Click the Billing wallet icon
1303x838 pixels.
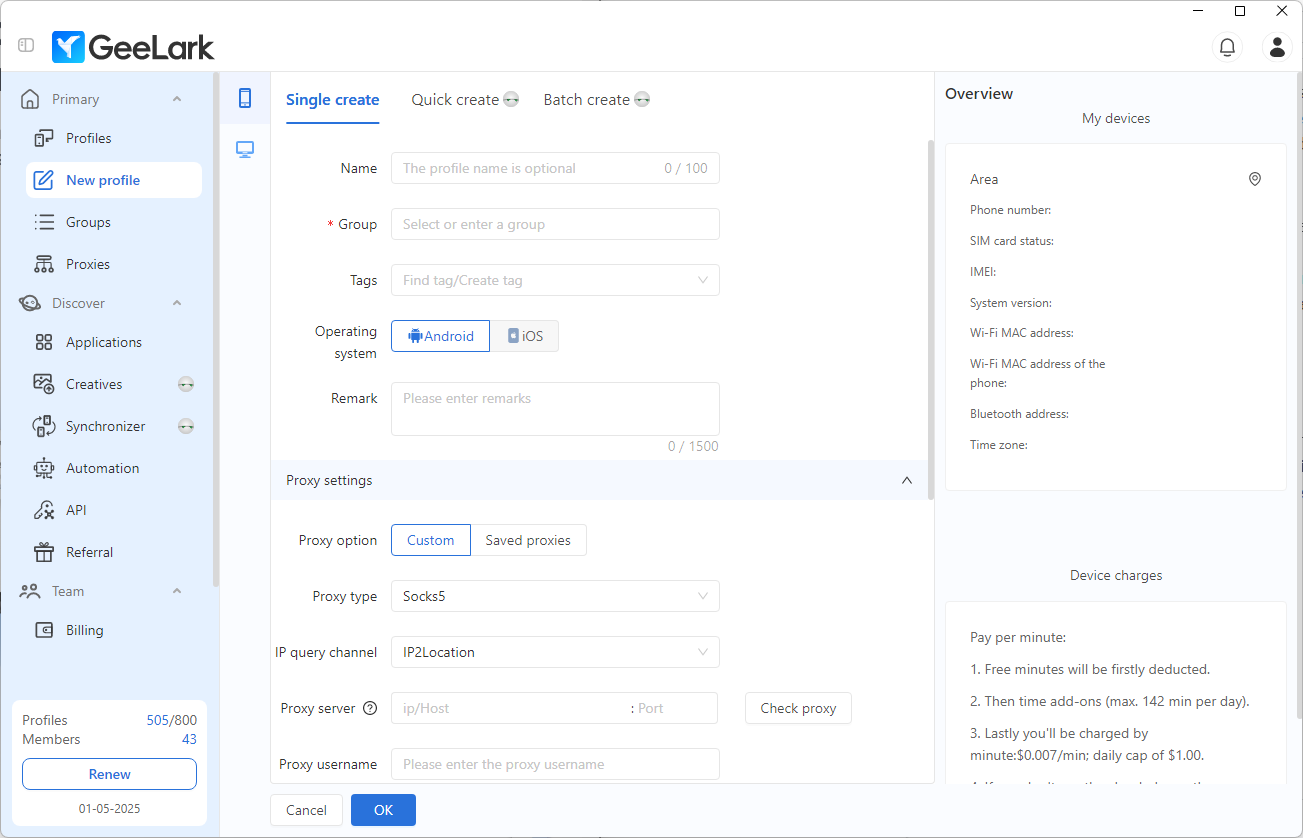pos(44,630)
